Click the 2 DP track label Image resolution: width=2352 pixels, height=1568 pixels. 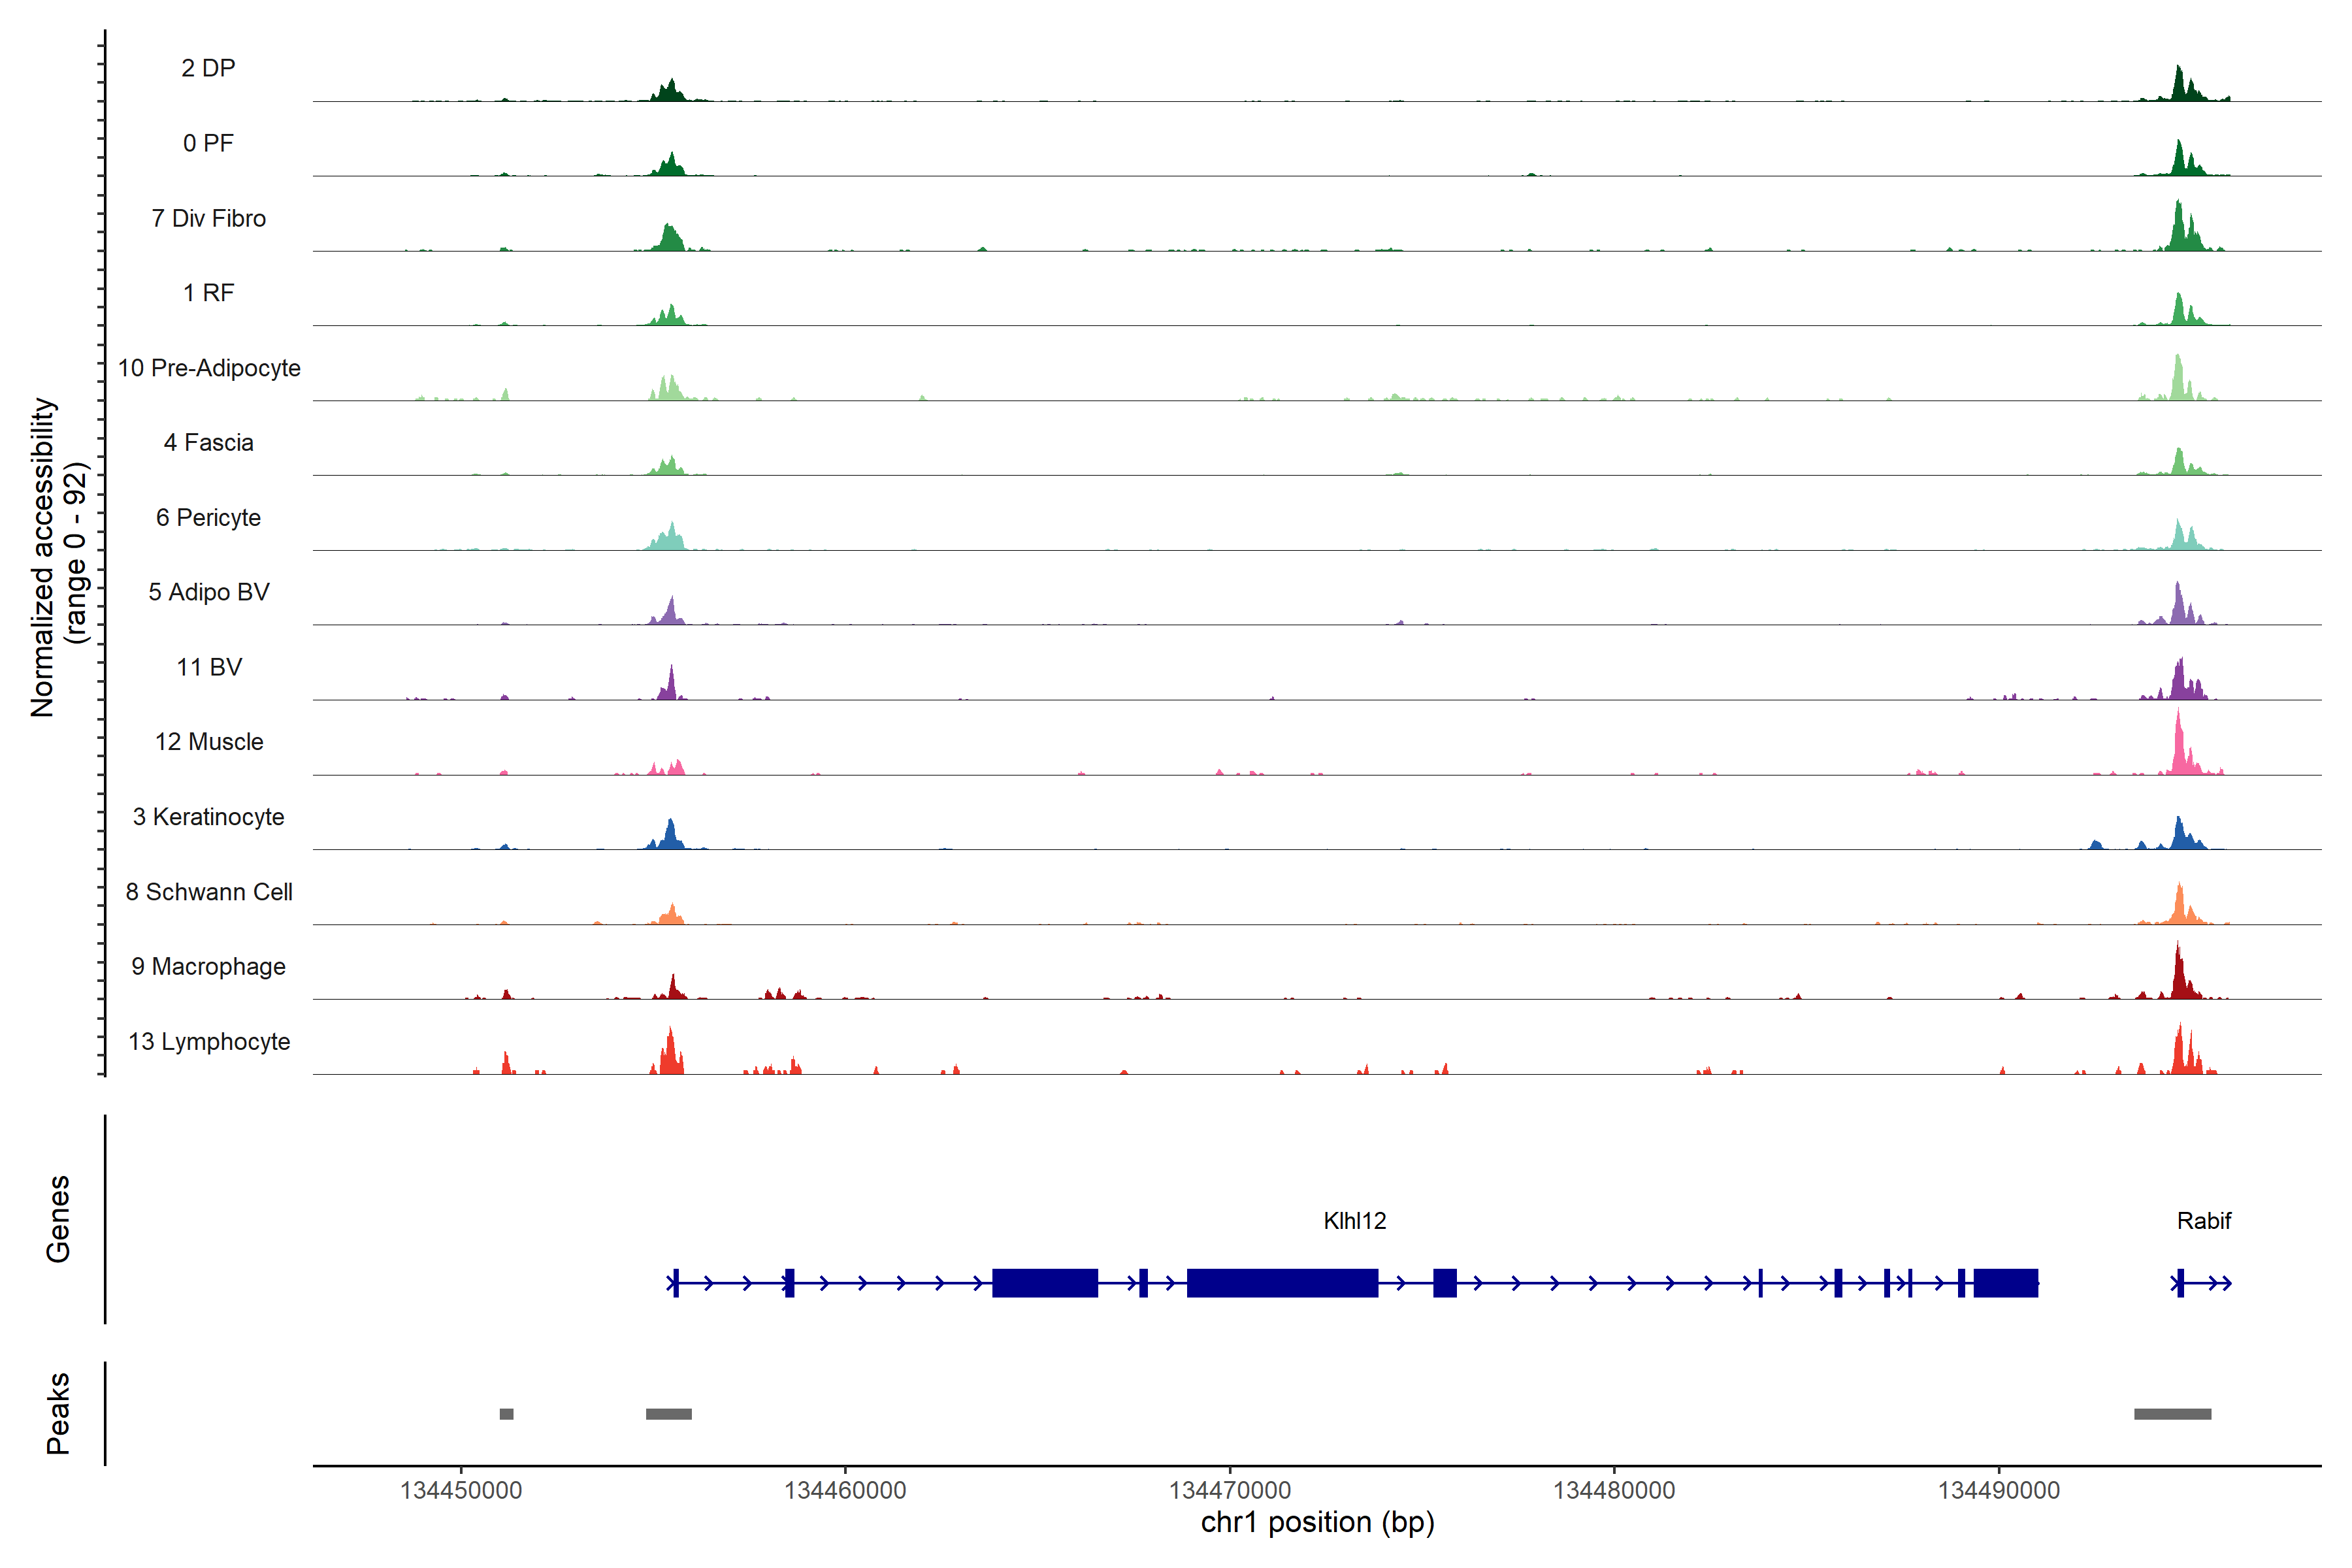208,68
